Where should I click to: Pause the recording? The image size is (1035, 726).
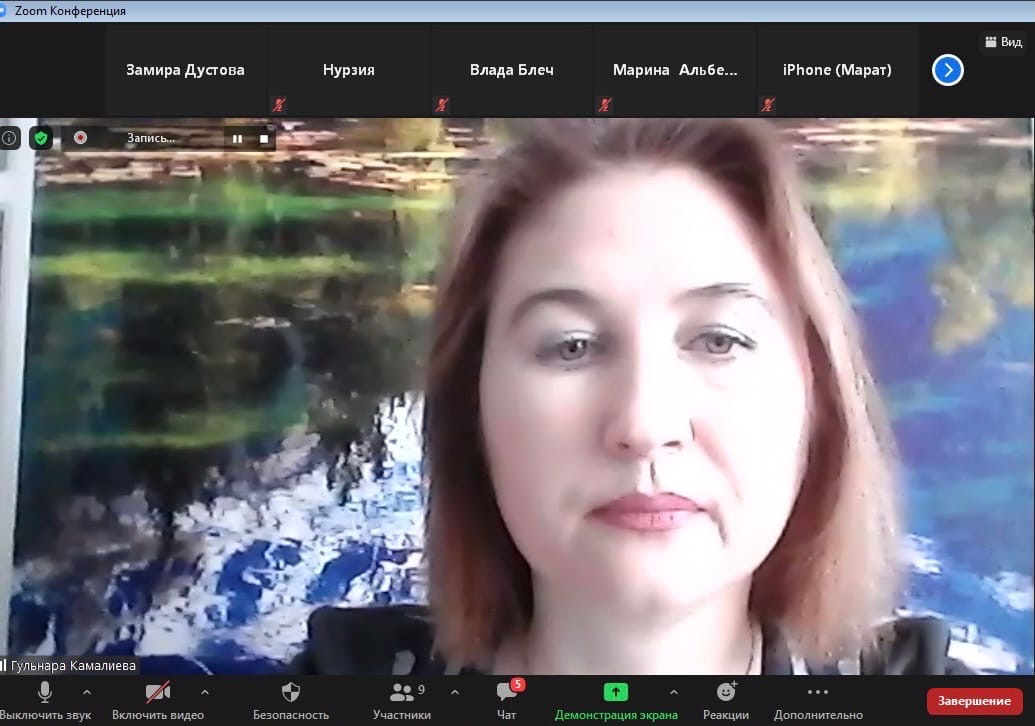coord(237,138)
